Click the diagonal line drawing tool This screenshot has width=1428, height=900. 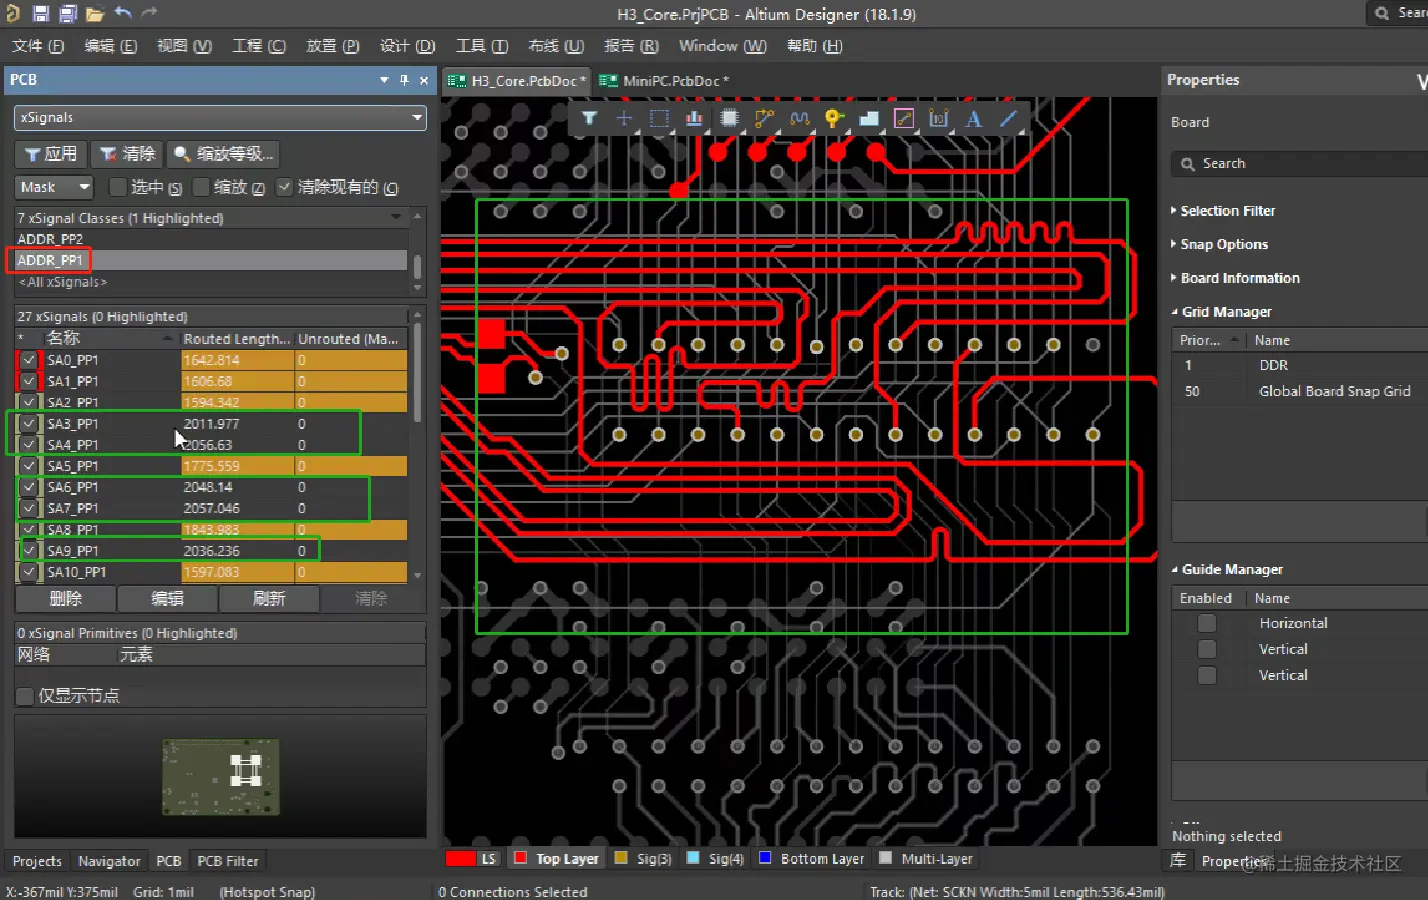pyautogui.click(x=1008, y=119)
